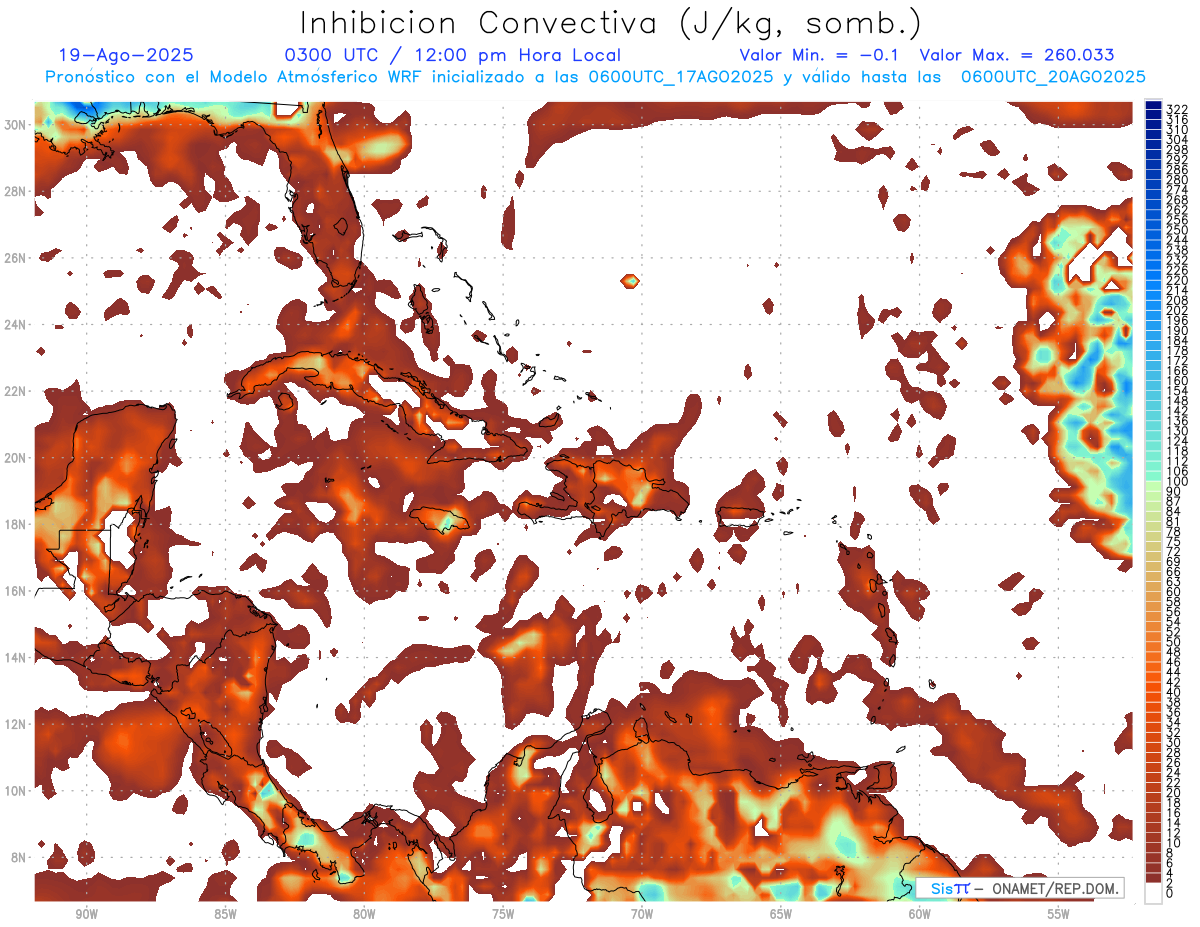
Task: Click the date label "19-Ago-2025"
Action: point(126,56)
